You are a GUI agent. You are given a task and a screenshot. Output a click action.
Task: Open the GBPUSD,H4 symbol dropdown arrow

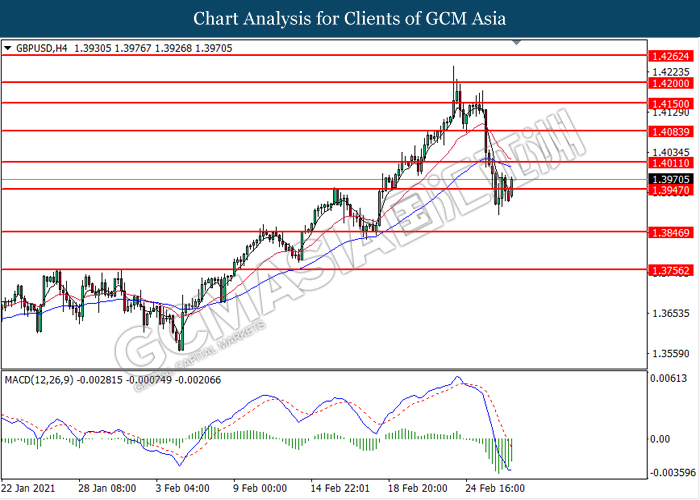tap(7, 48)
